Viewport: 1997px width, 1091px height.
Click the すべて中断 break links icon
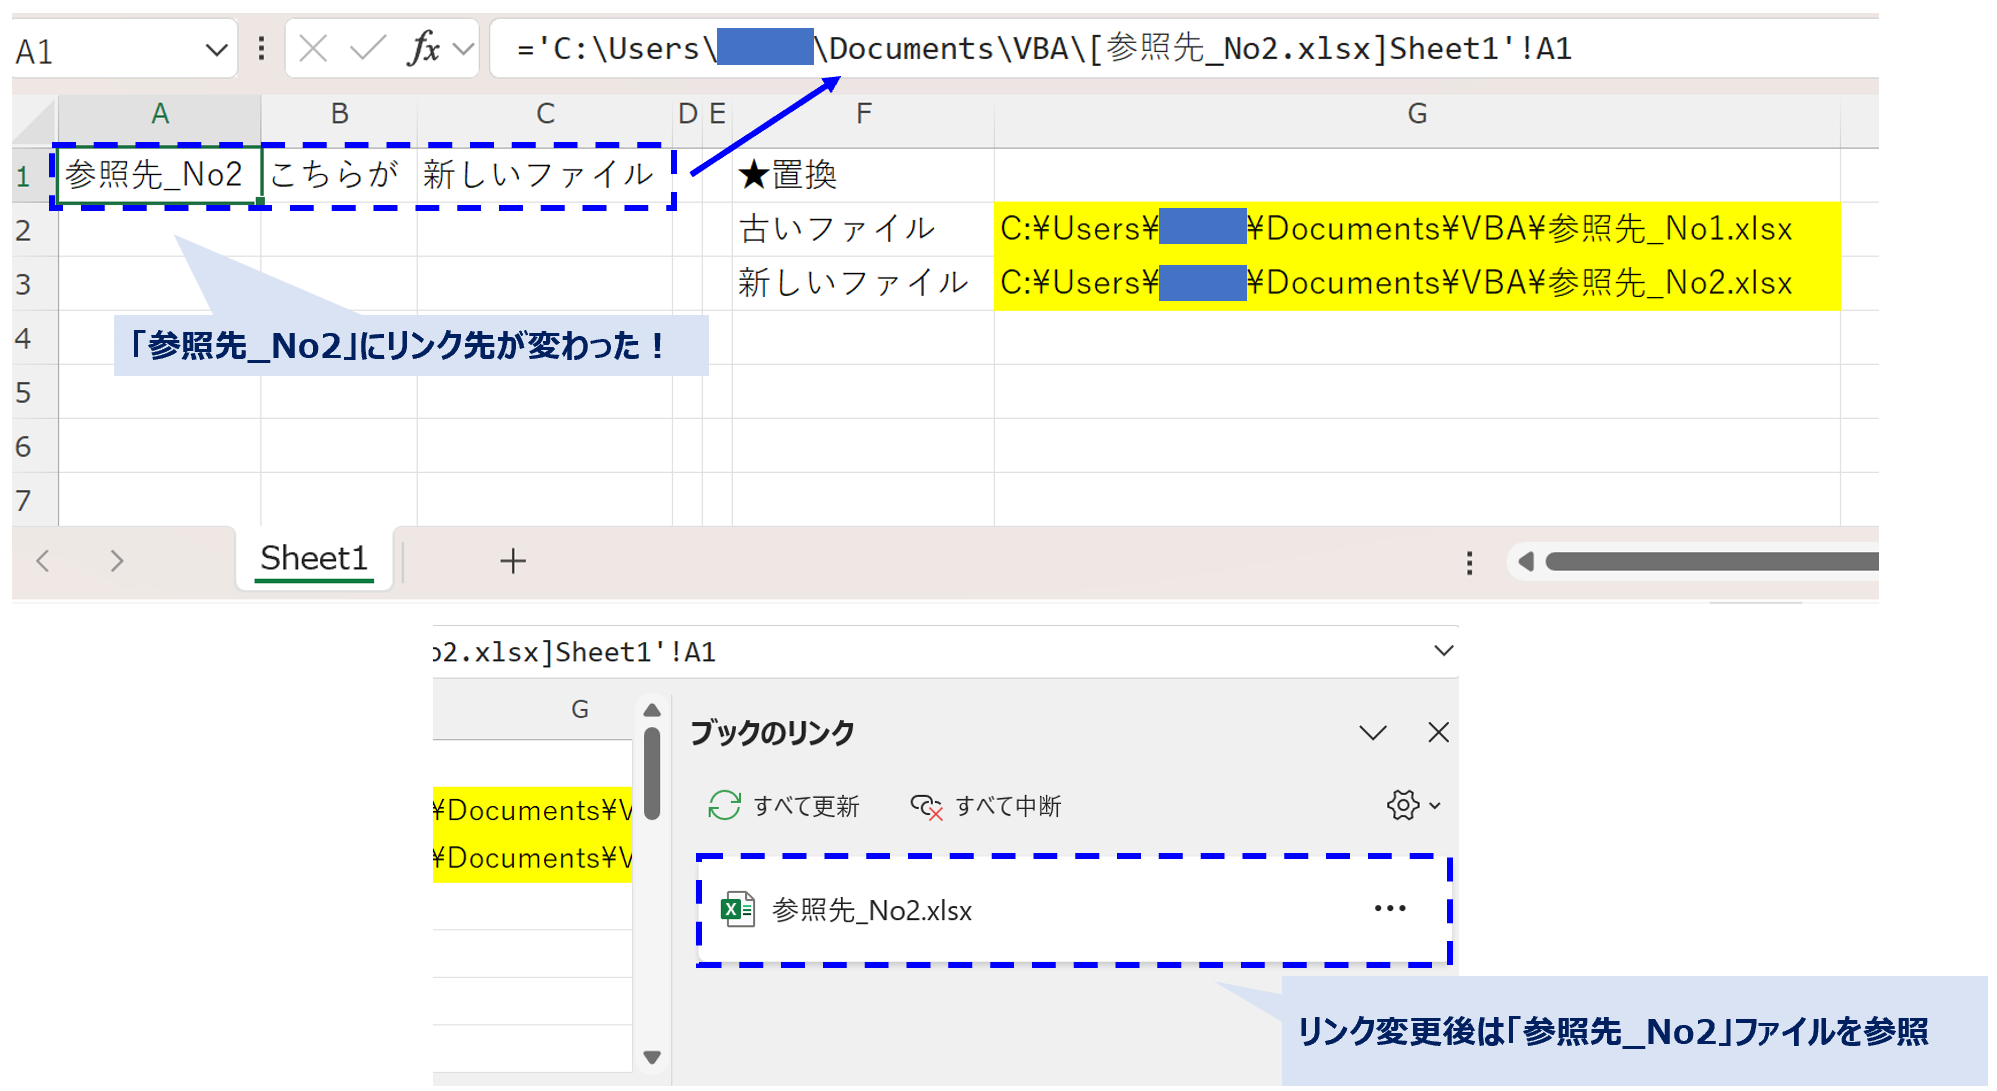coord(929,806)
